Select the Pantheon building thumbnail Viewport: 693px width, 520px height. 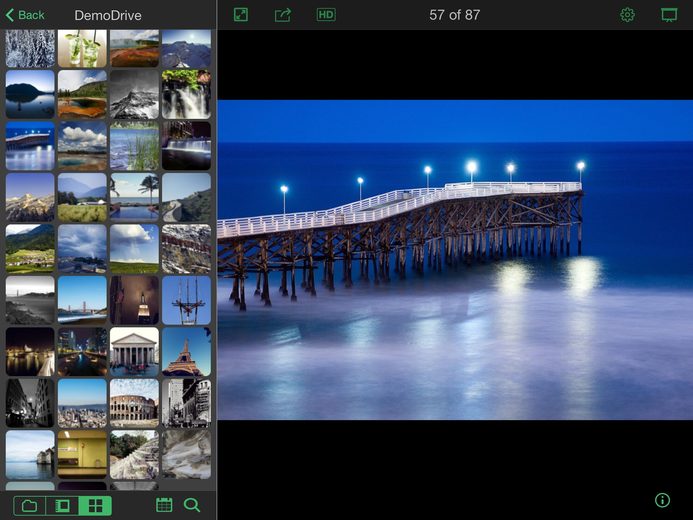tap(134, 352)
